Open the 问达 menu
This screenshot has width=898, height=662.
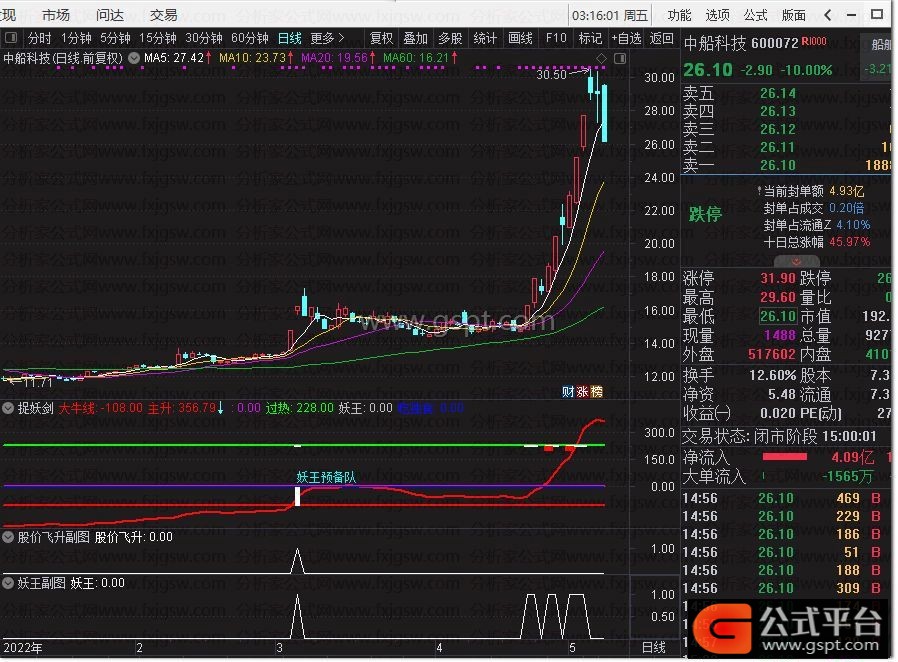coord(109,15)
